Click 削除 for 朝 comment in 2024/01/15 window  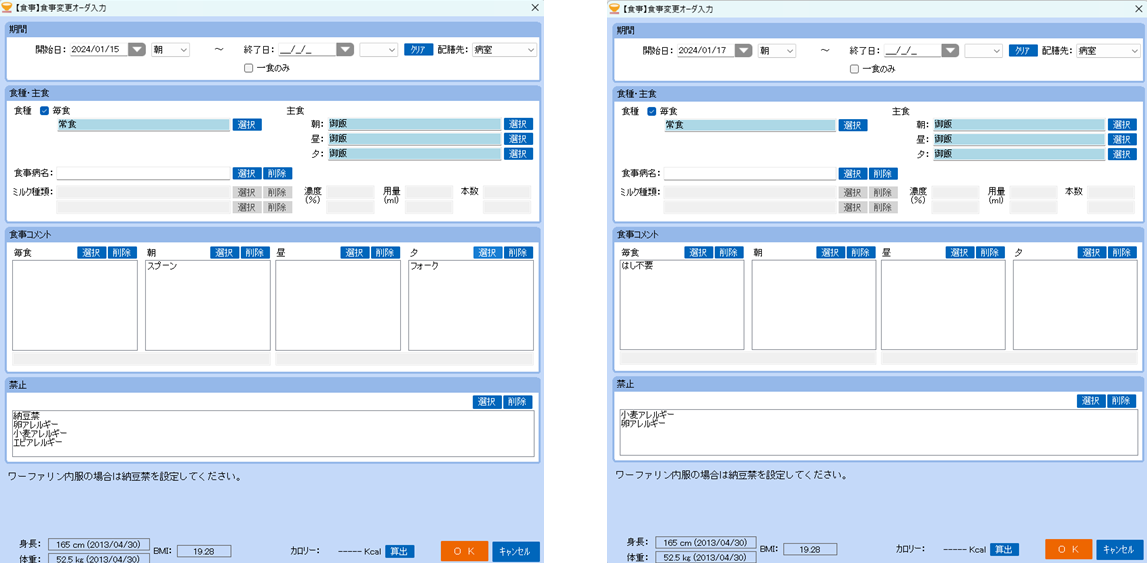point(255,252)
